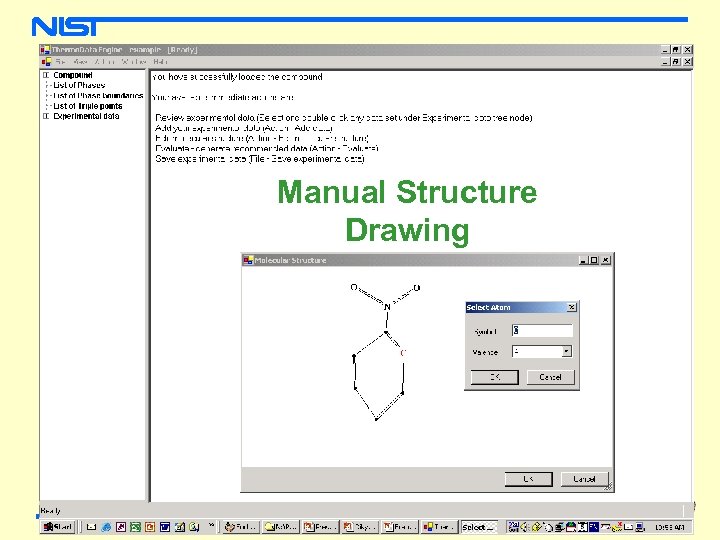Open the Valence dropdown in Select Atom

point(567,352)
